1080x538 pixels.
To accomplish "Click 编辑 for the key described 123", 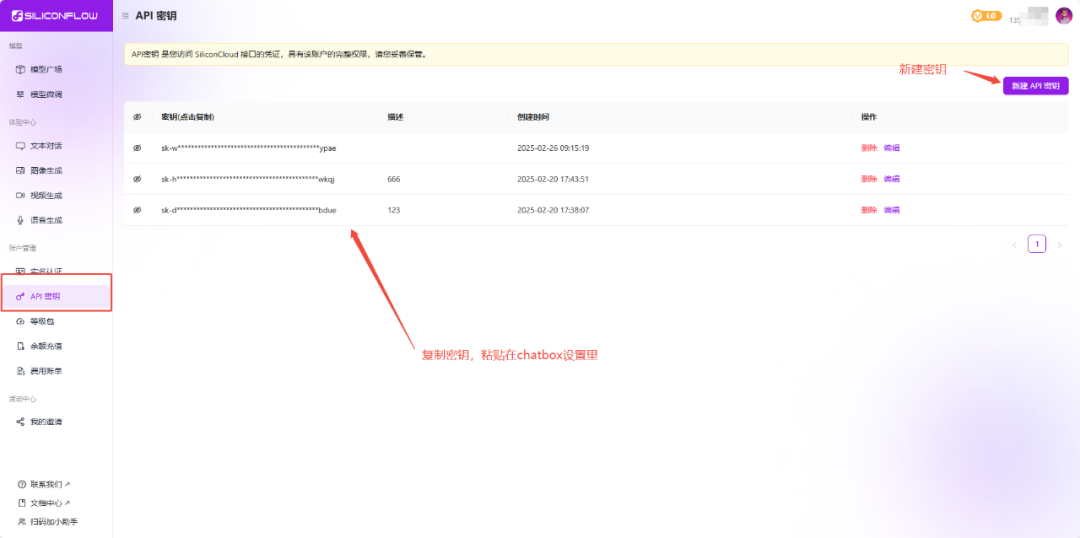I will pos(892,210).
